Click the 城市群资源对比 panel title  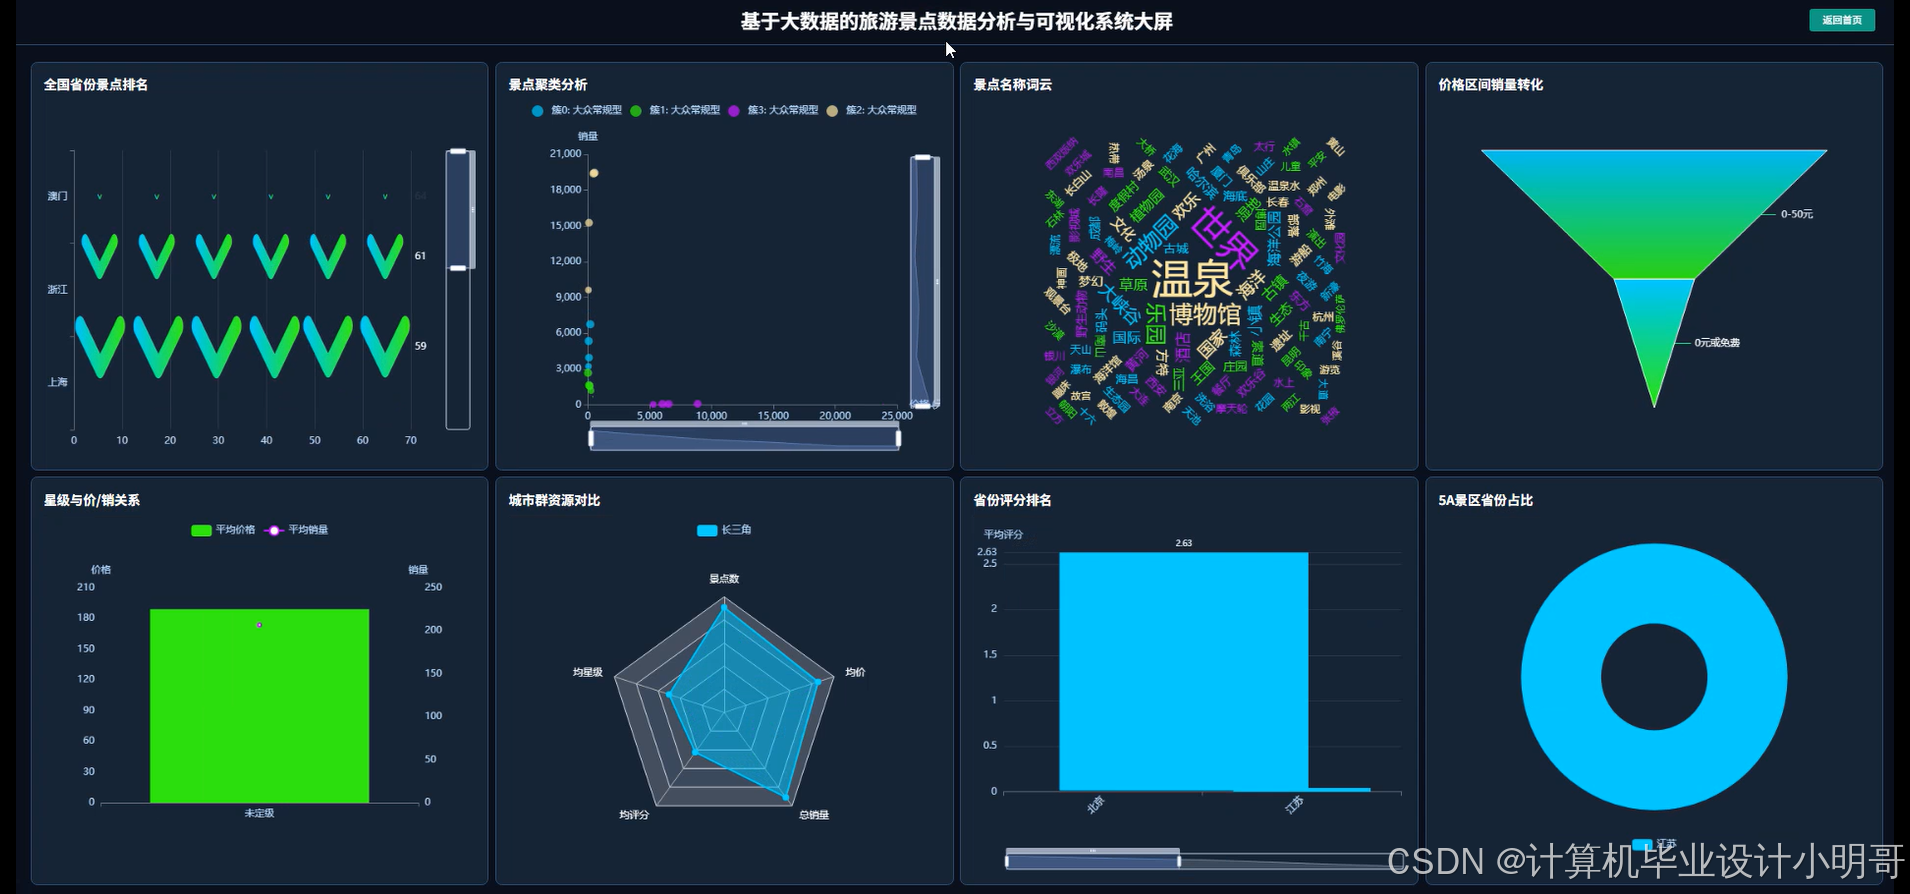(x=554, y=500)
